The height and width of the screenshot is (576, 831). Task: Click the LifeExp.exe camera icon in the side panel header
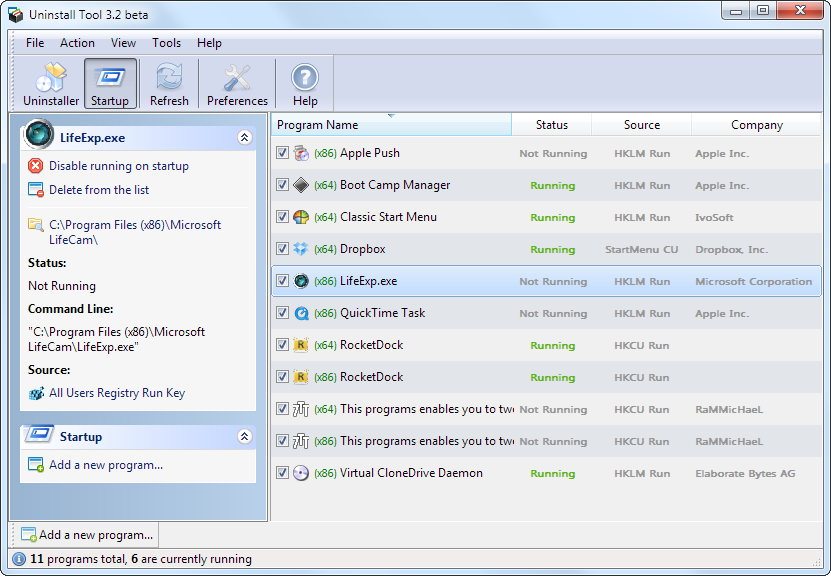pos(38,134)
